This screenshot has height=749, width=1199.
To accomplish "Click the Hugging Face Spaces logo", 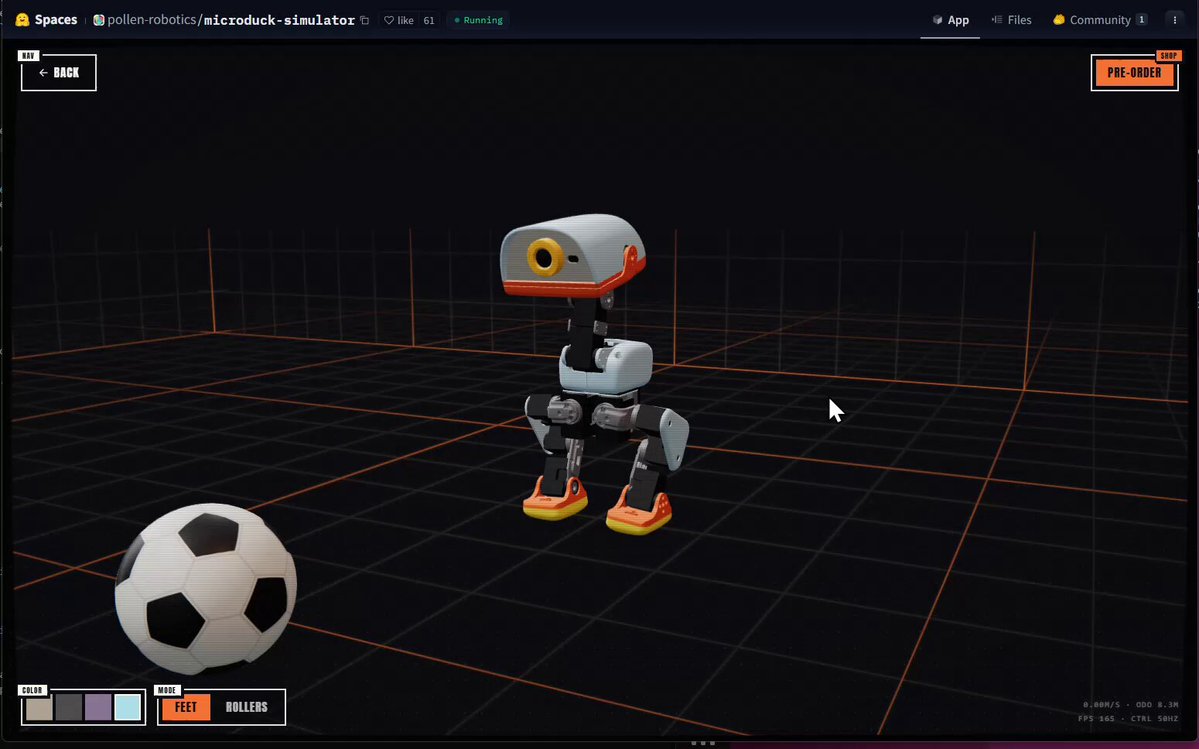I will (47, 20).
